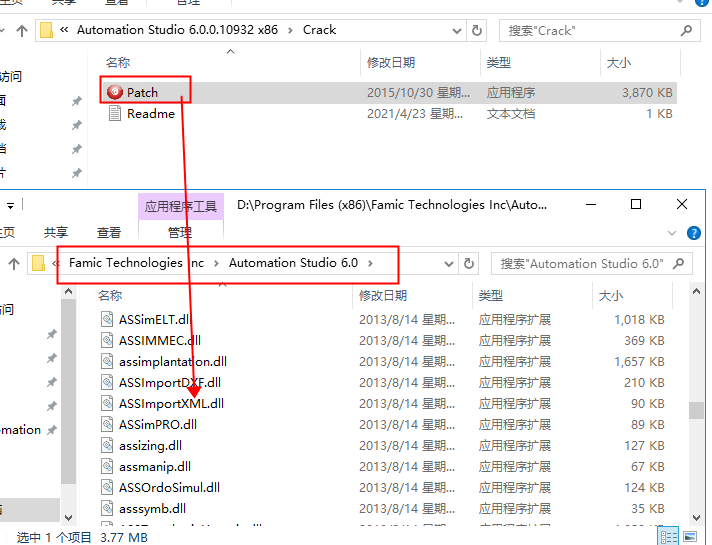Open the 管理 ribbon tab
Screen dimensions: 712x545
[180, 233]
